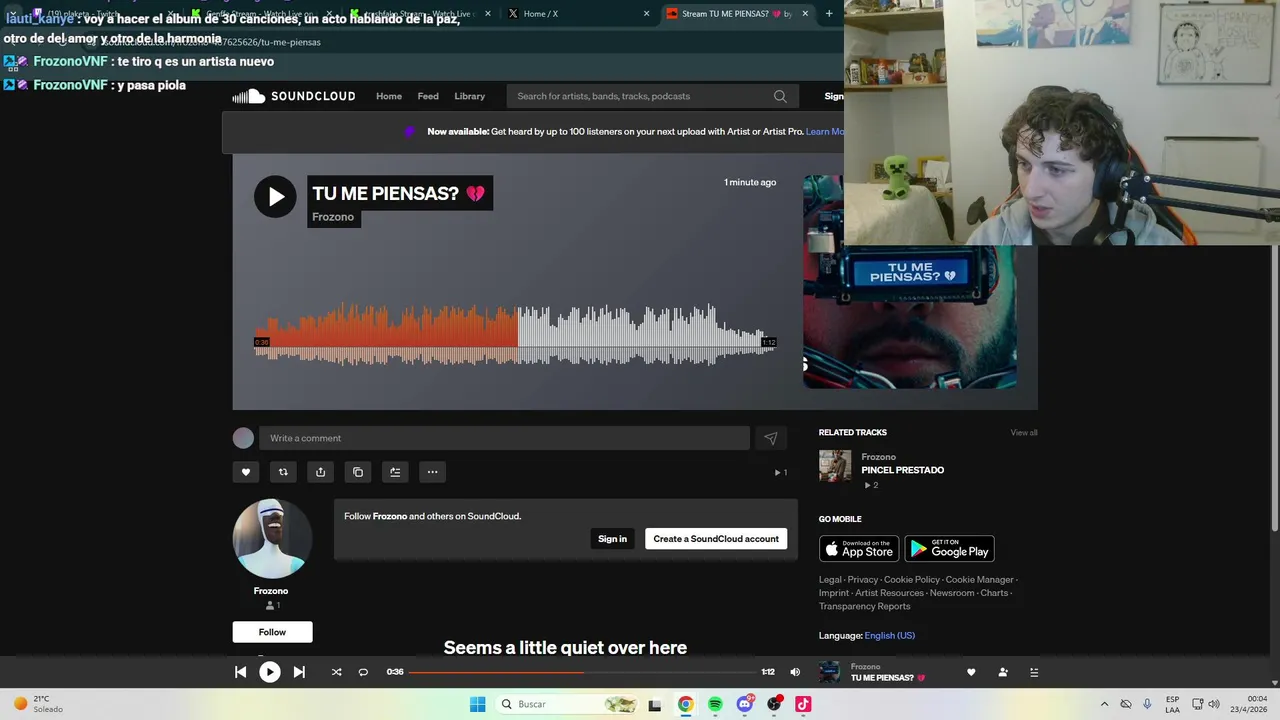1280x720 pixels.
Task: Follow artist icon in player bar
Action: coord(1003,672)
